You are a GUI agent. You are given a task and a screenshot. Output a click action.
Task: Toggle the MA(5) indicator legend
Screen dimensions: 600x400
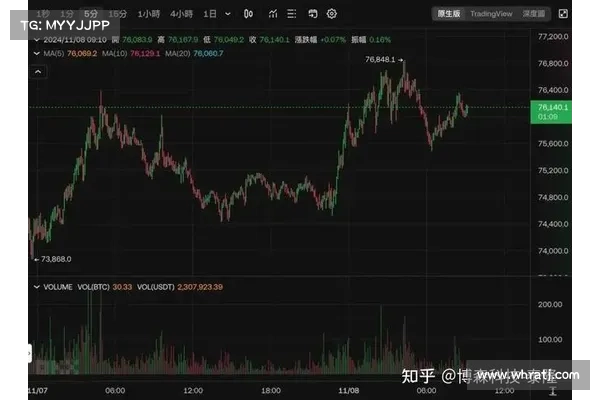(69, 52)
